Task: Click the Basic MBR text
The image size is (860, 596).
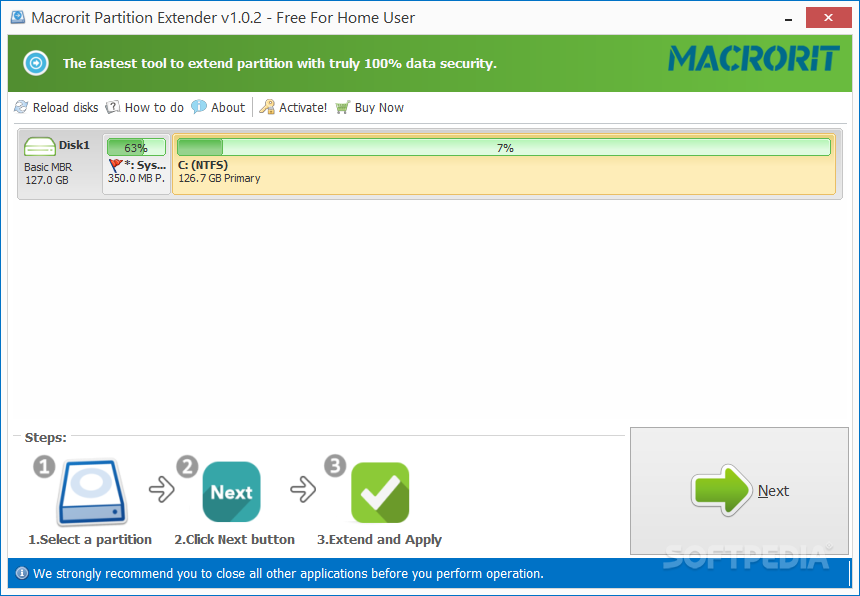Action: point(48,167)
